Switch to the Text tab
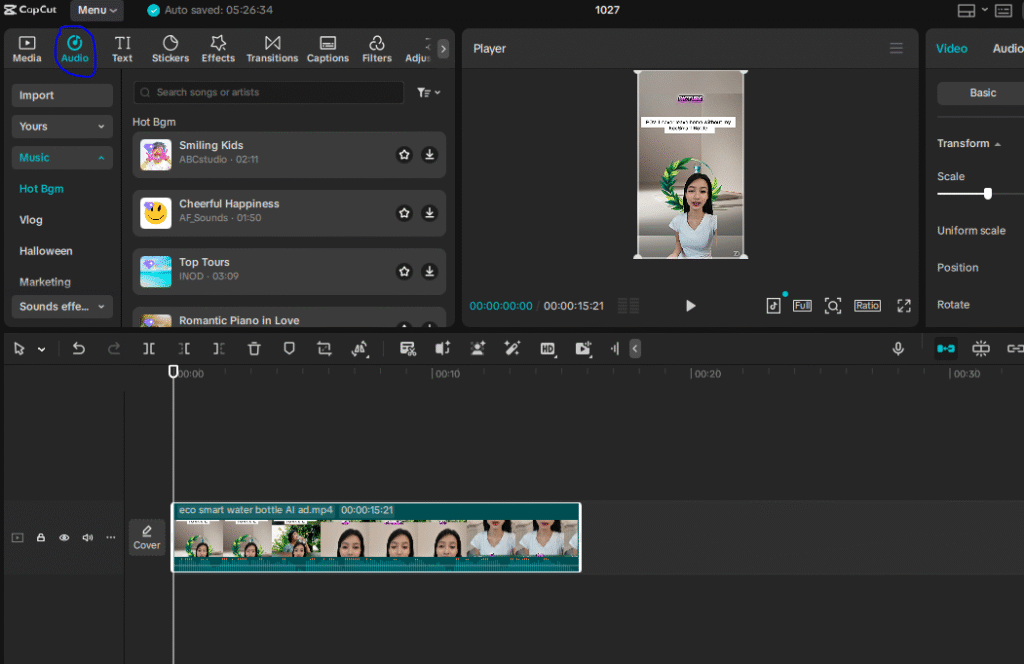Image resolution: width=1024 pixels, height=664 pixels. click(122, 49)
